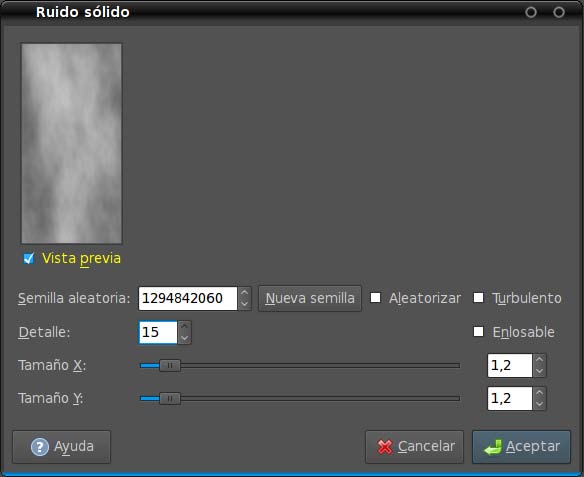Click the Tamaño X slider handle
Image resolution: width=584 pixels, height=477 pixels.
170,366
